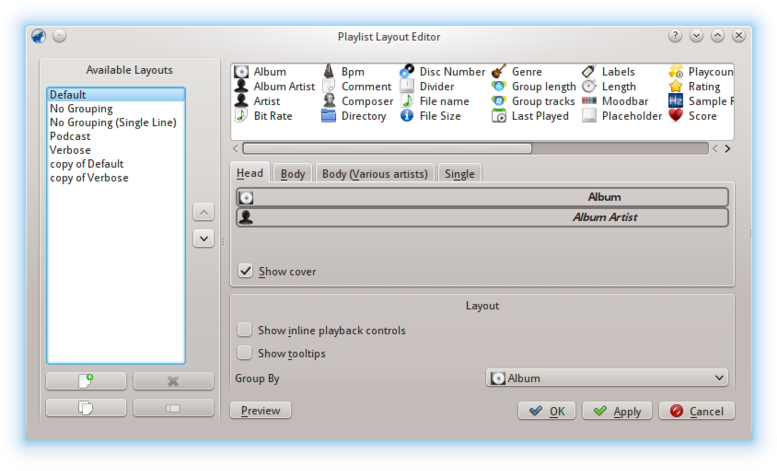Choose the Score heart token icon

pyautogui.click(x=676, y=116)
